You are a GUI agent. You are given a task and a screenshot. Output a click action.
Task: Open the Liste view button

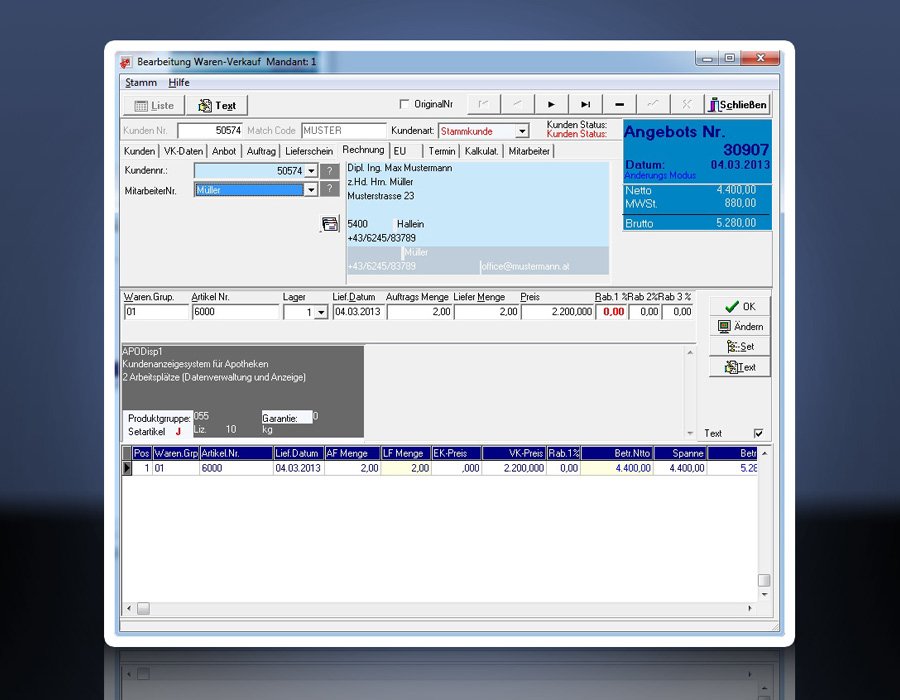coord(153,106)
